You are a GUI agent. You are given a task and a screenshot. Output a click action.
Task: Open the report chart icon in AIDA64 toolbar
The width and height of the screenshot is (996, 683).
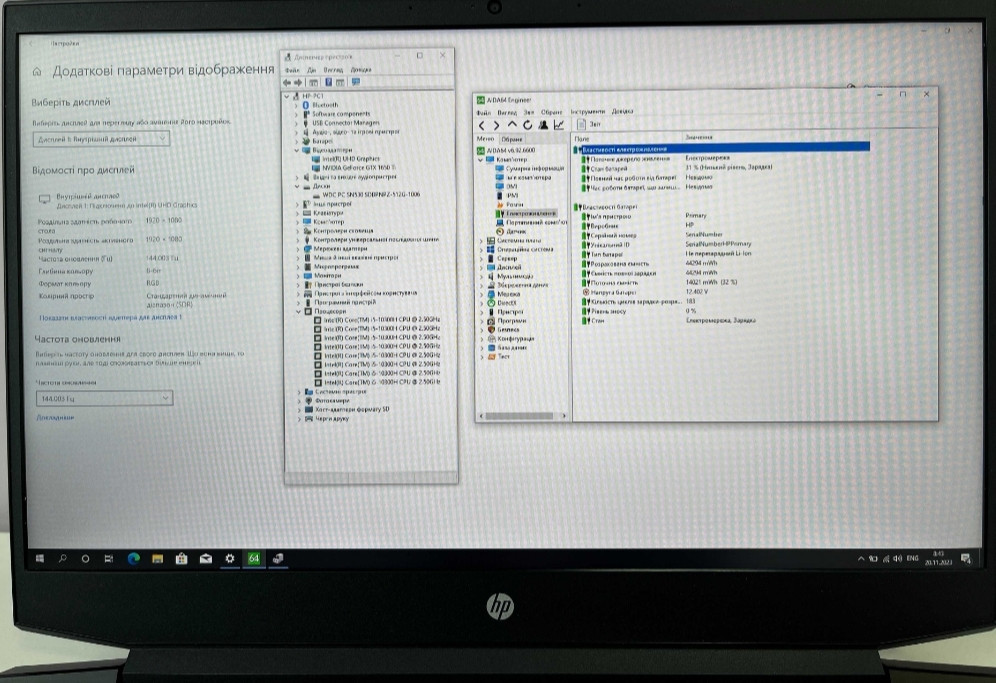[x=558, y=125]
